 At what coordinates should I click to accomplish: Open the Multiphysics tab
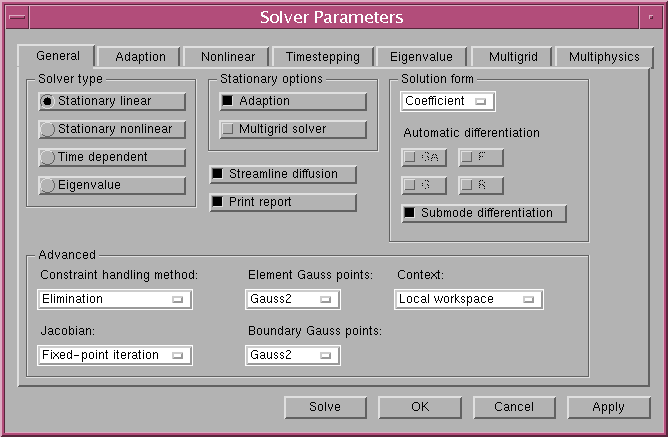point(604,57)
